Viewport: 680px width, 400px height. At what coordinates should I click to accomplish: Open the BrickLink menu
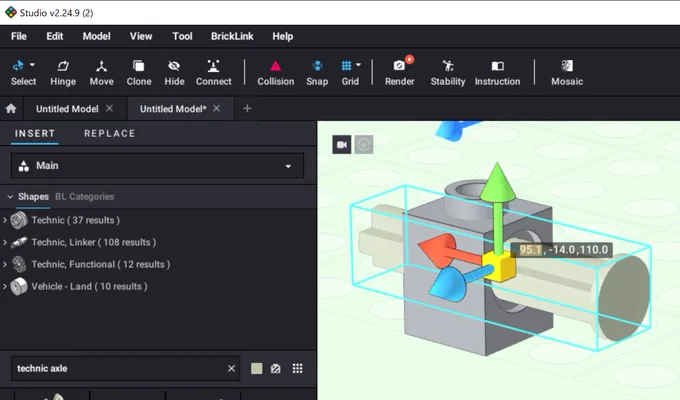click(232, 36)
